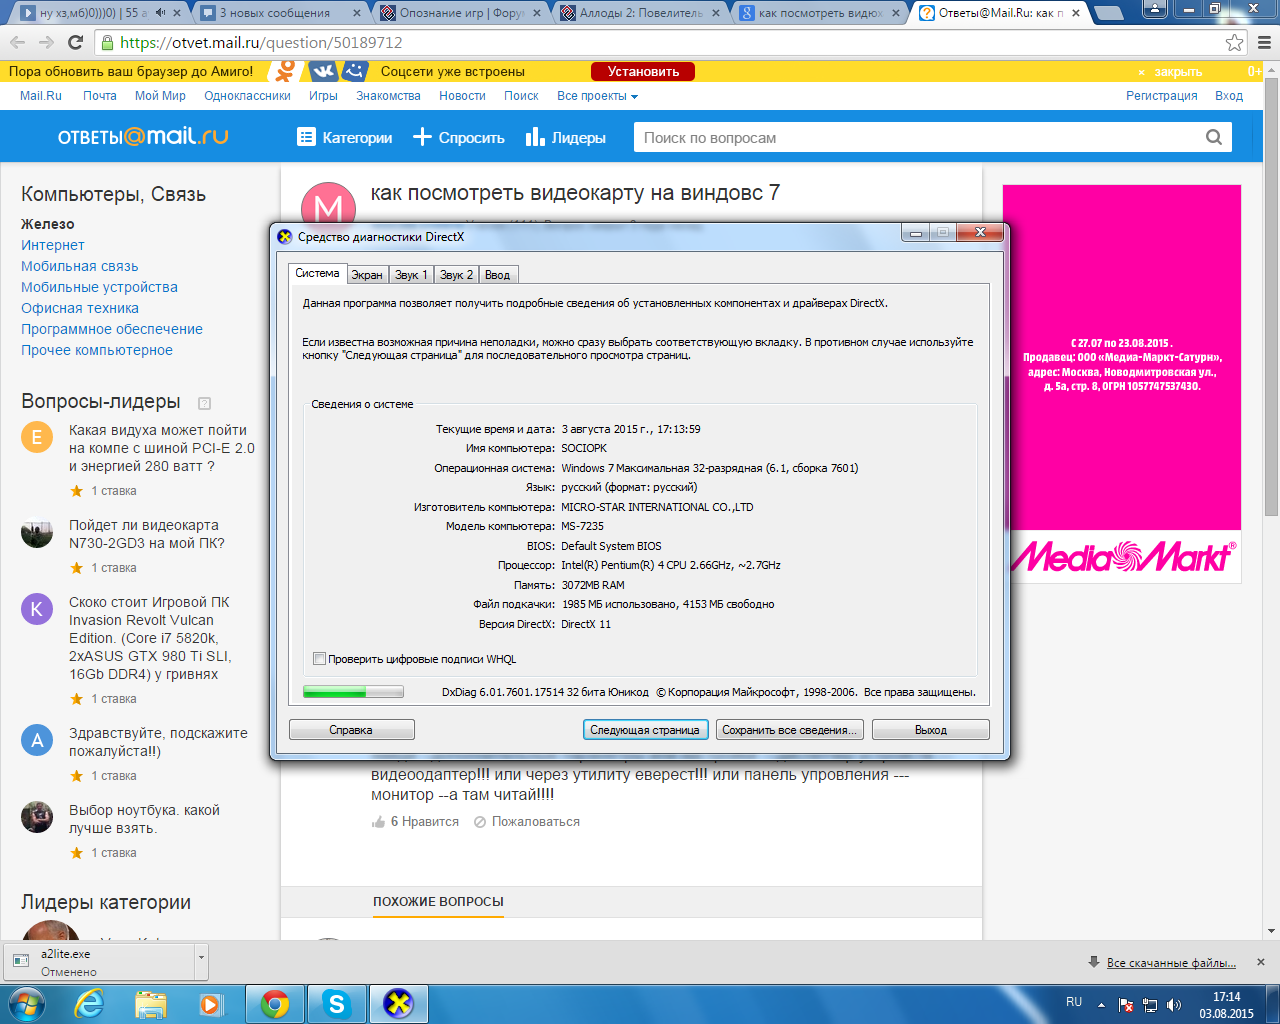Click the star under the N730-2GD3 question

[77, 568]
